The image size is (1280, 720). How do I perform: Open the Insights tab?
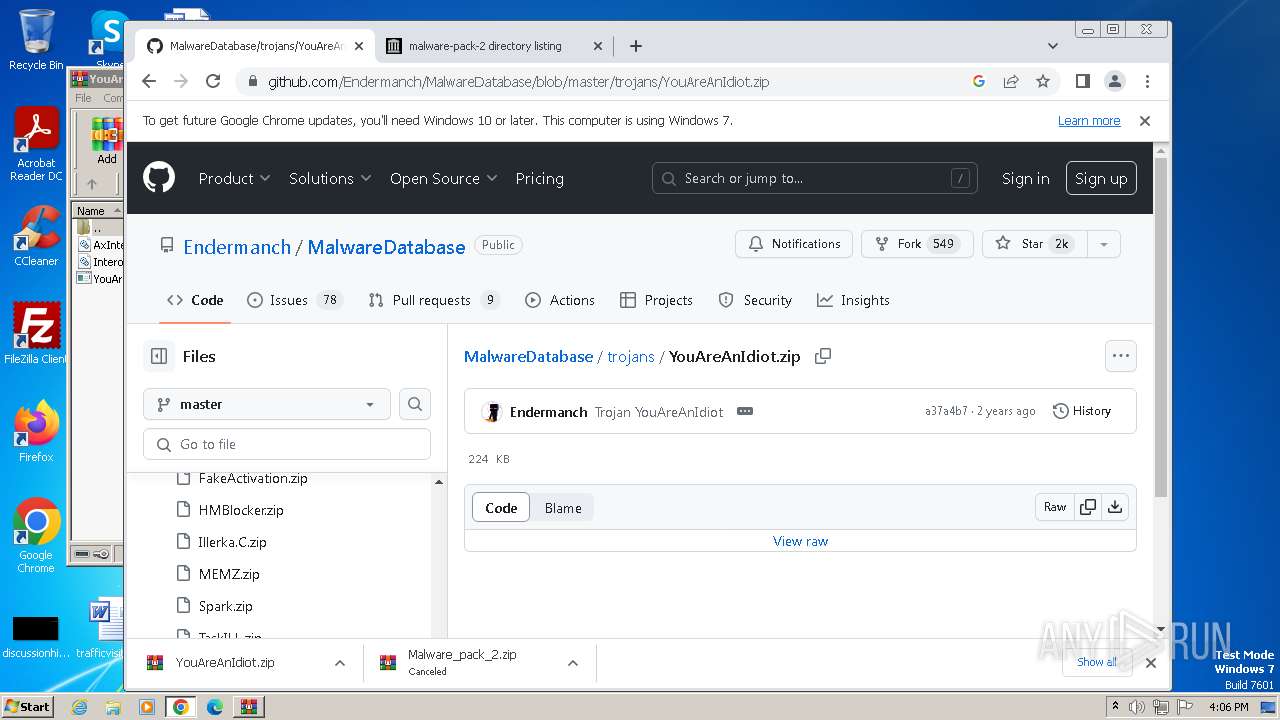(853, 300)
